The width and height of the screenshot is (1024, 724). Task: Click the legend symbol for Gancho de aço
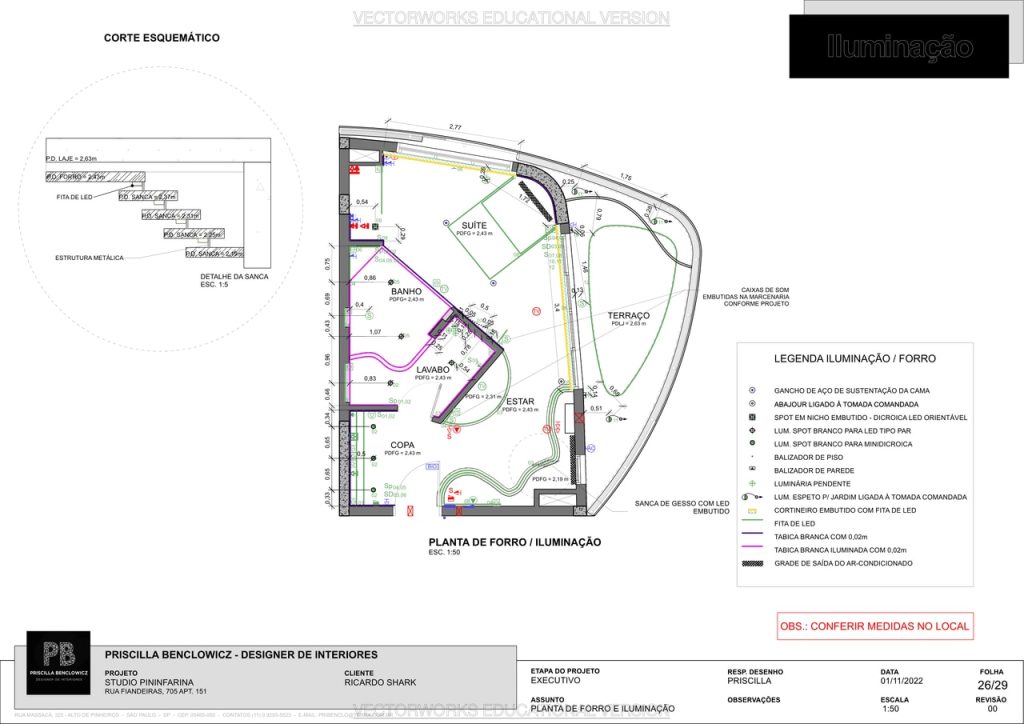coord(752,390)
